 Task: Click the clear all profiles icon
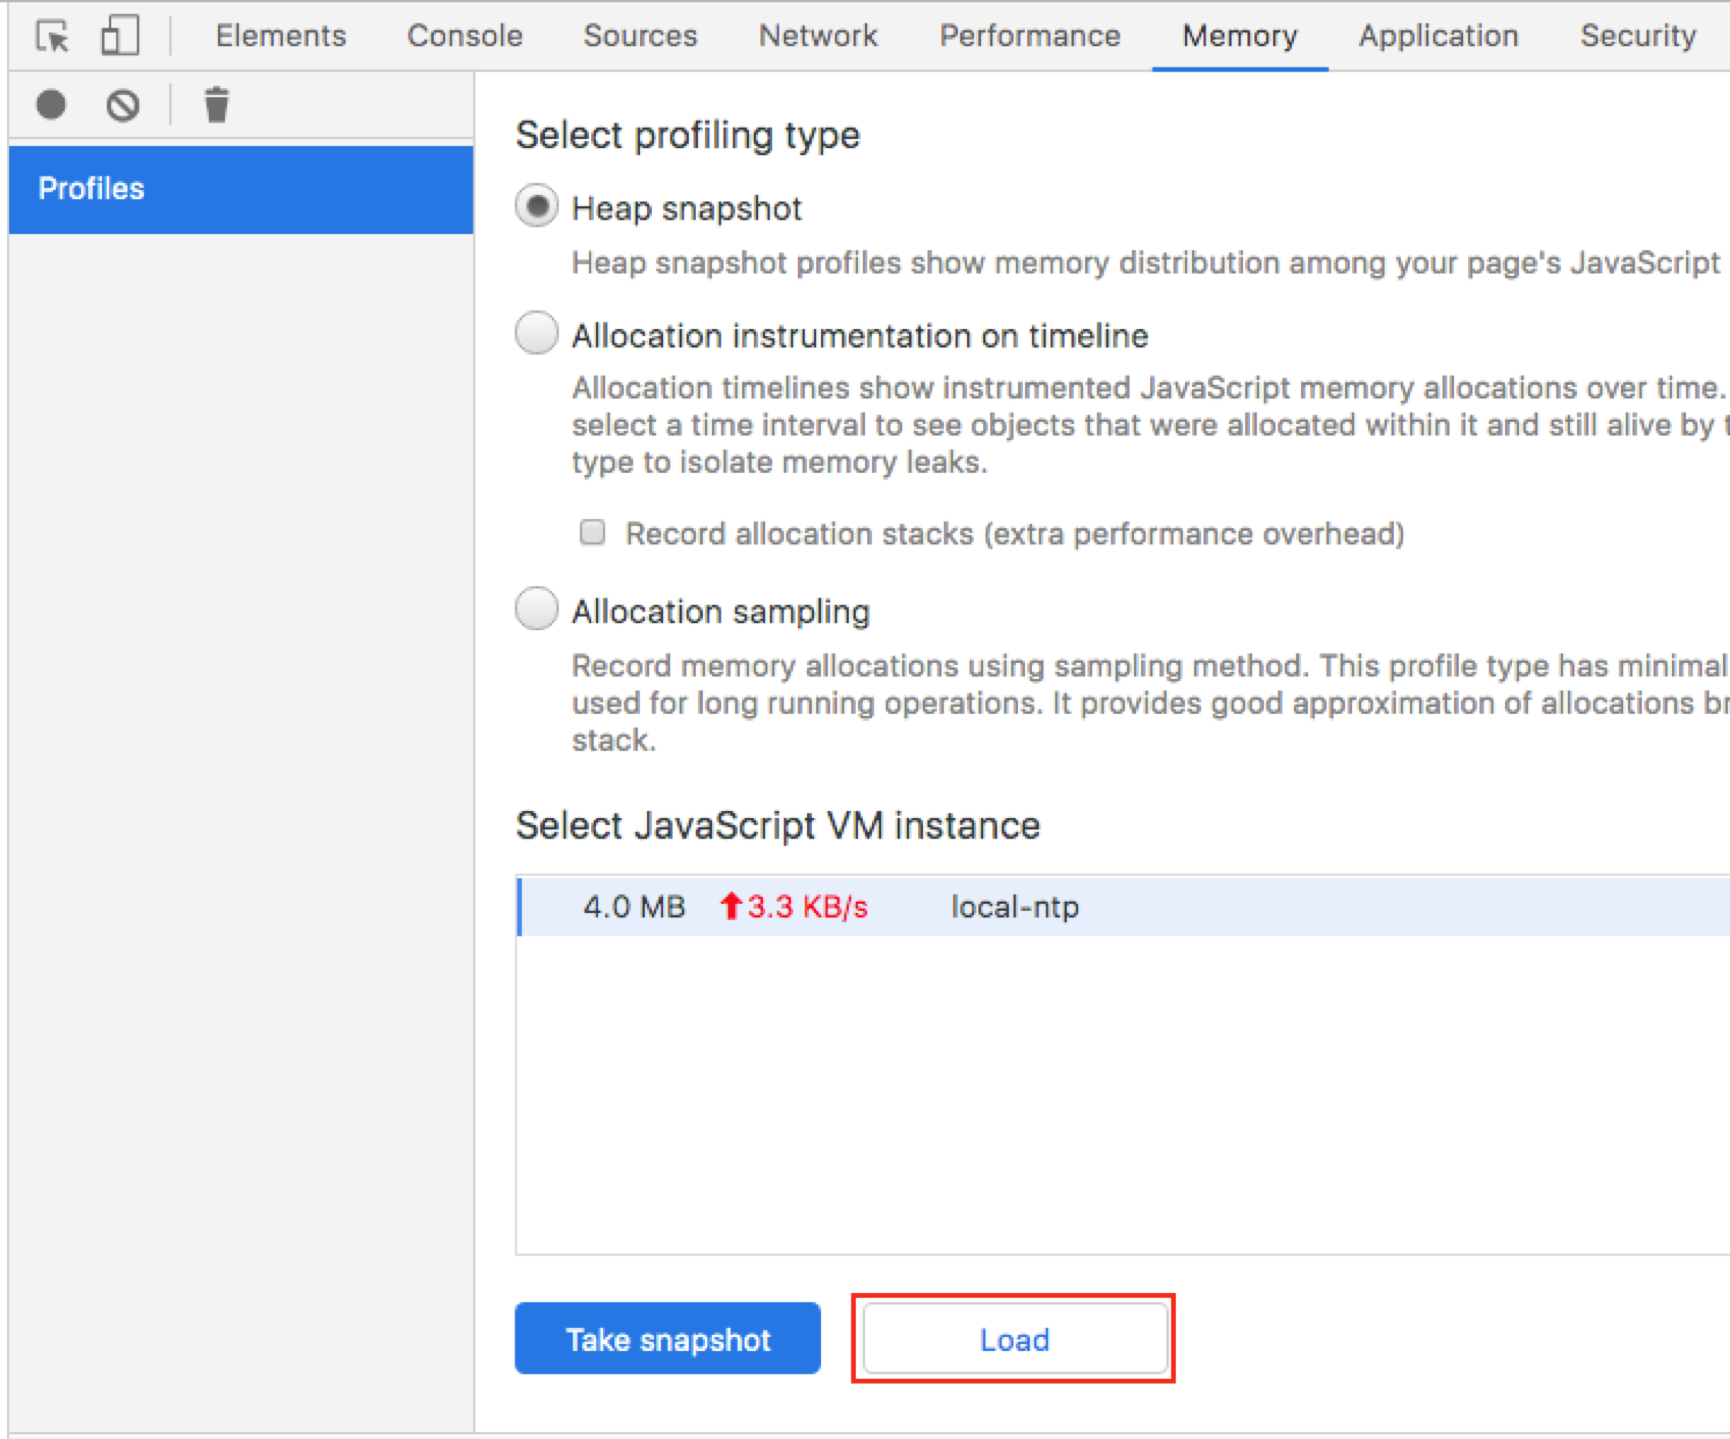coord(123,105)
